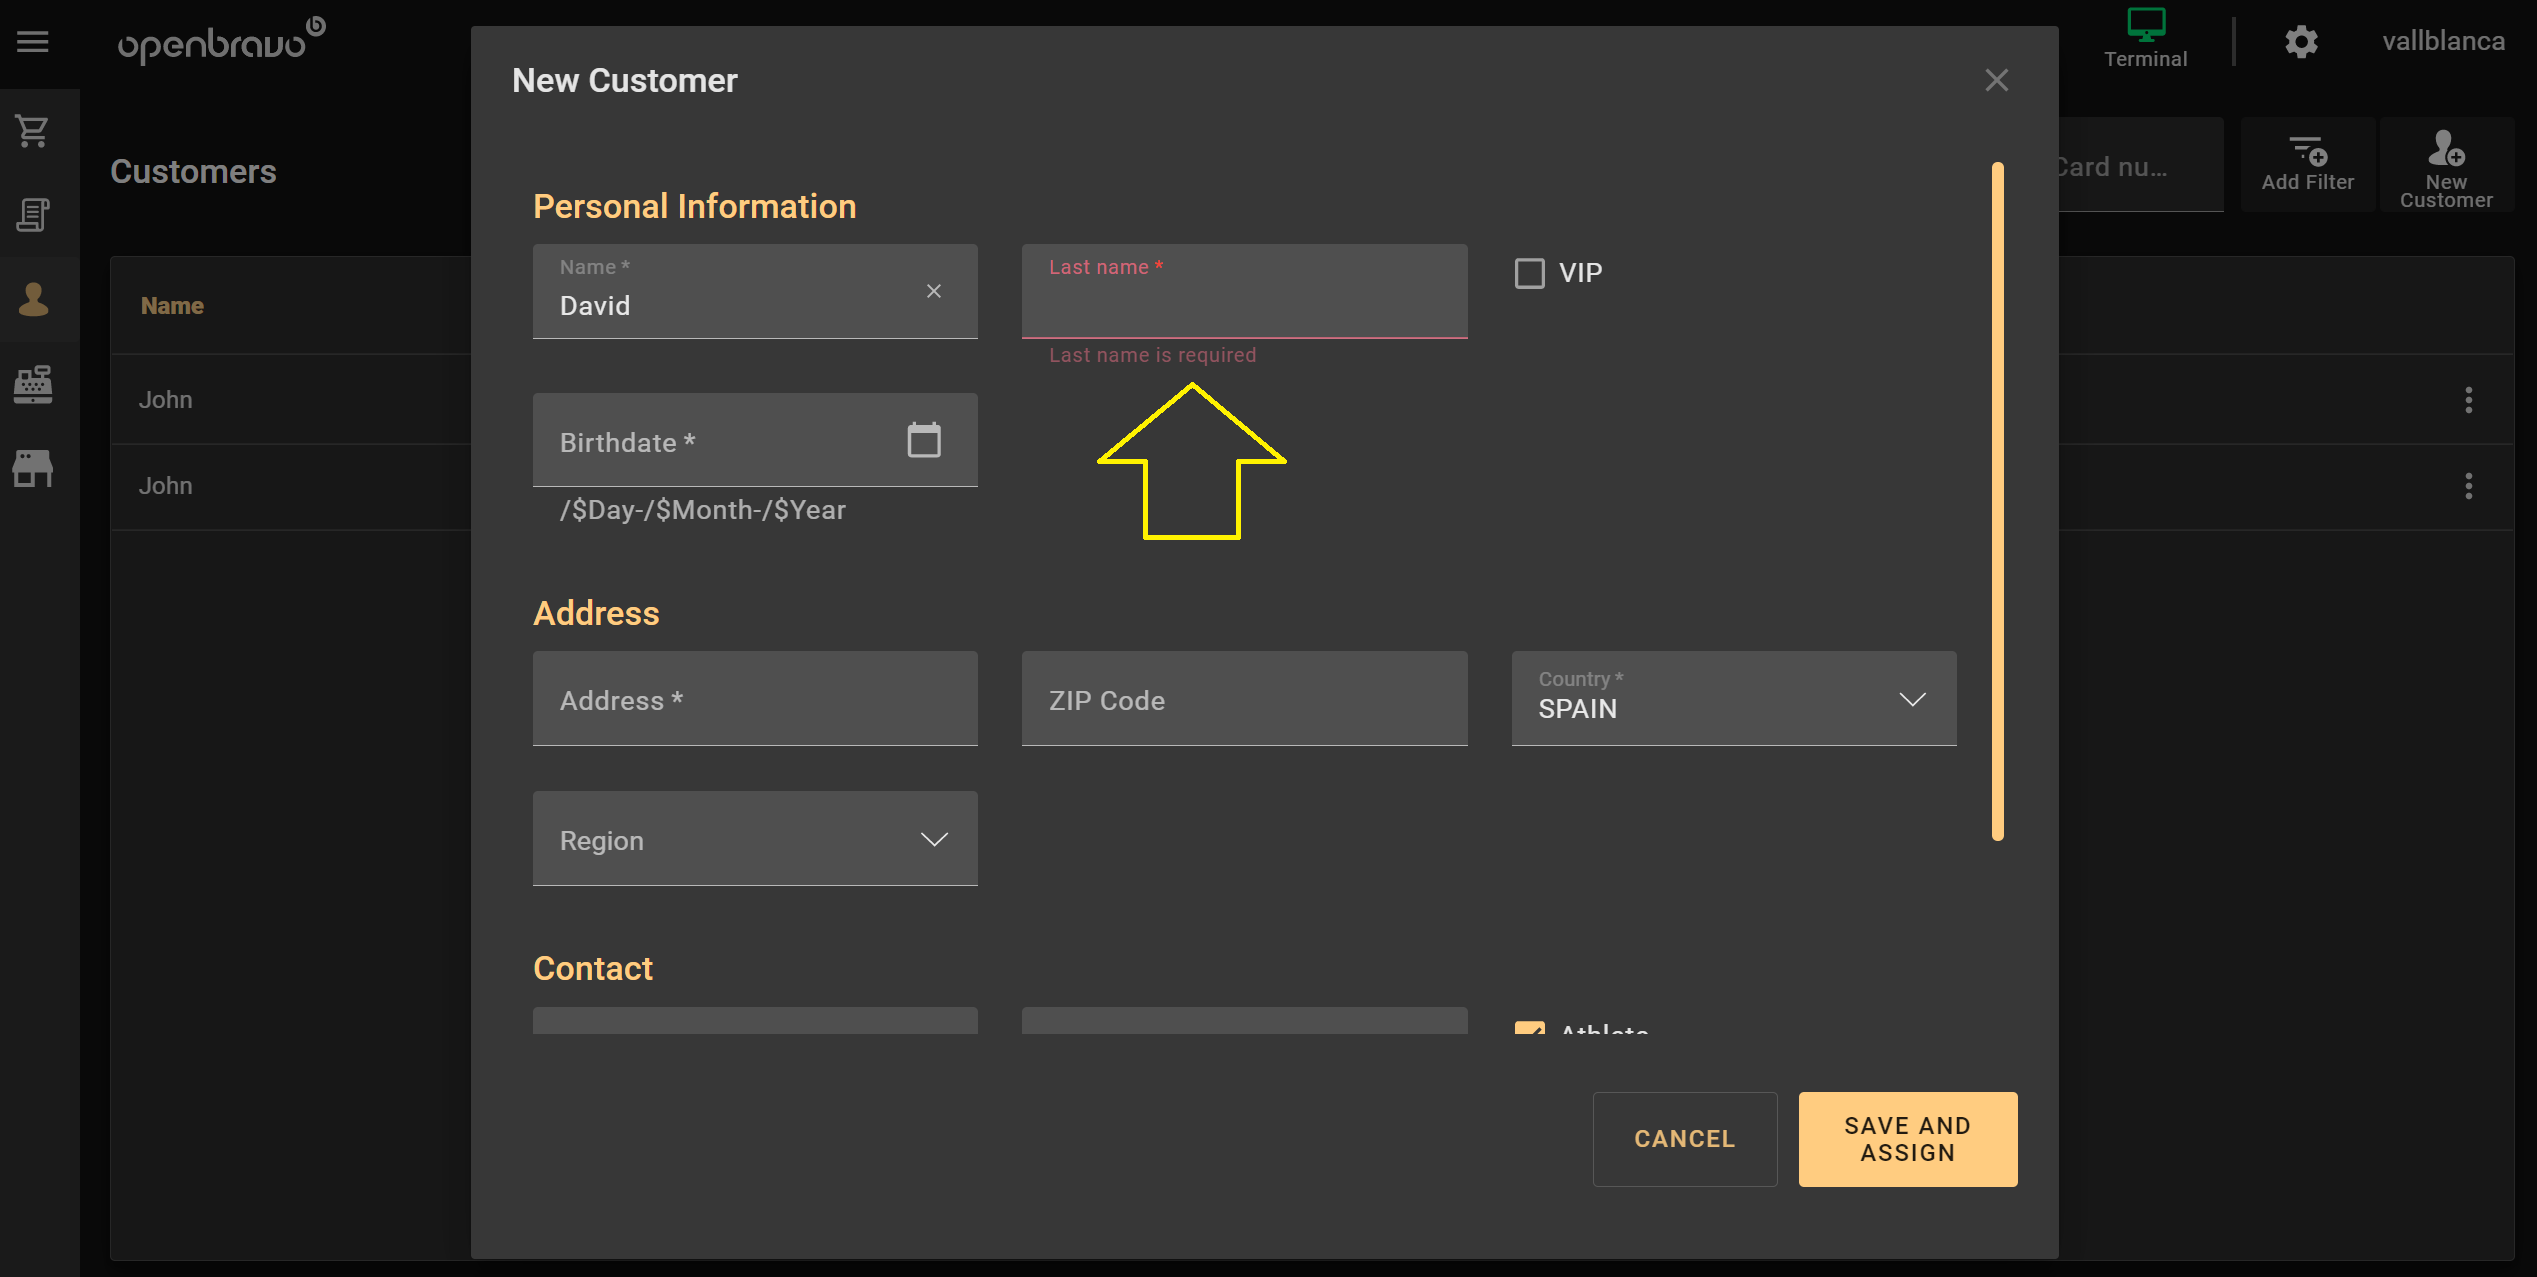Open the options menu for first John row
Screen dimensions: 2537x1277
[x=2468, y=400]
